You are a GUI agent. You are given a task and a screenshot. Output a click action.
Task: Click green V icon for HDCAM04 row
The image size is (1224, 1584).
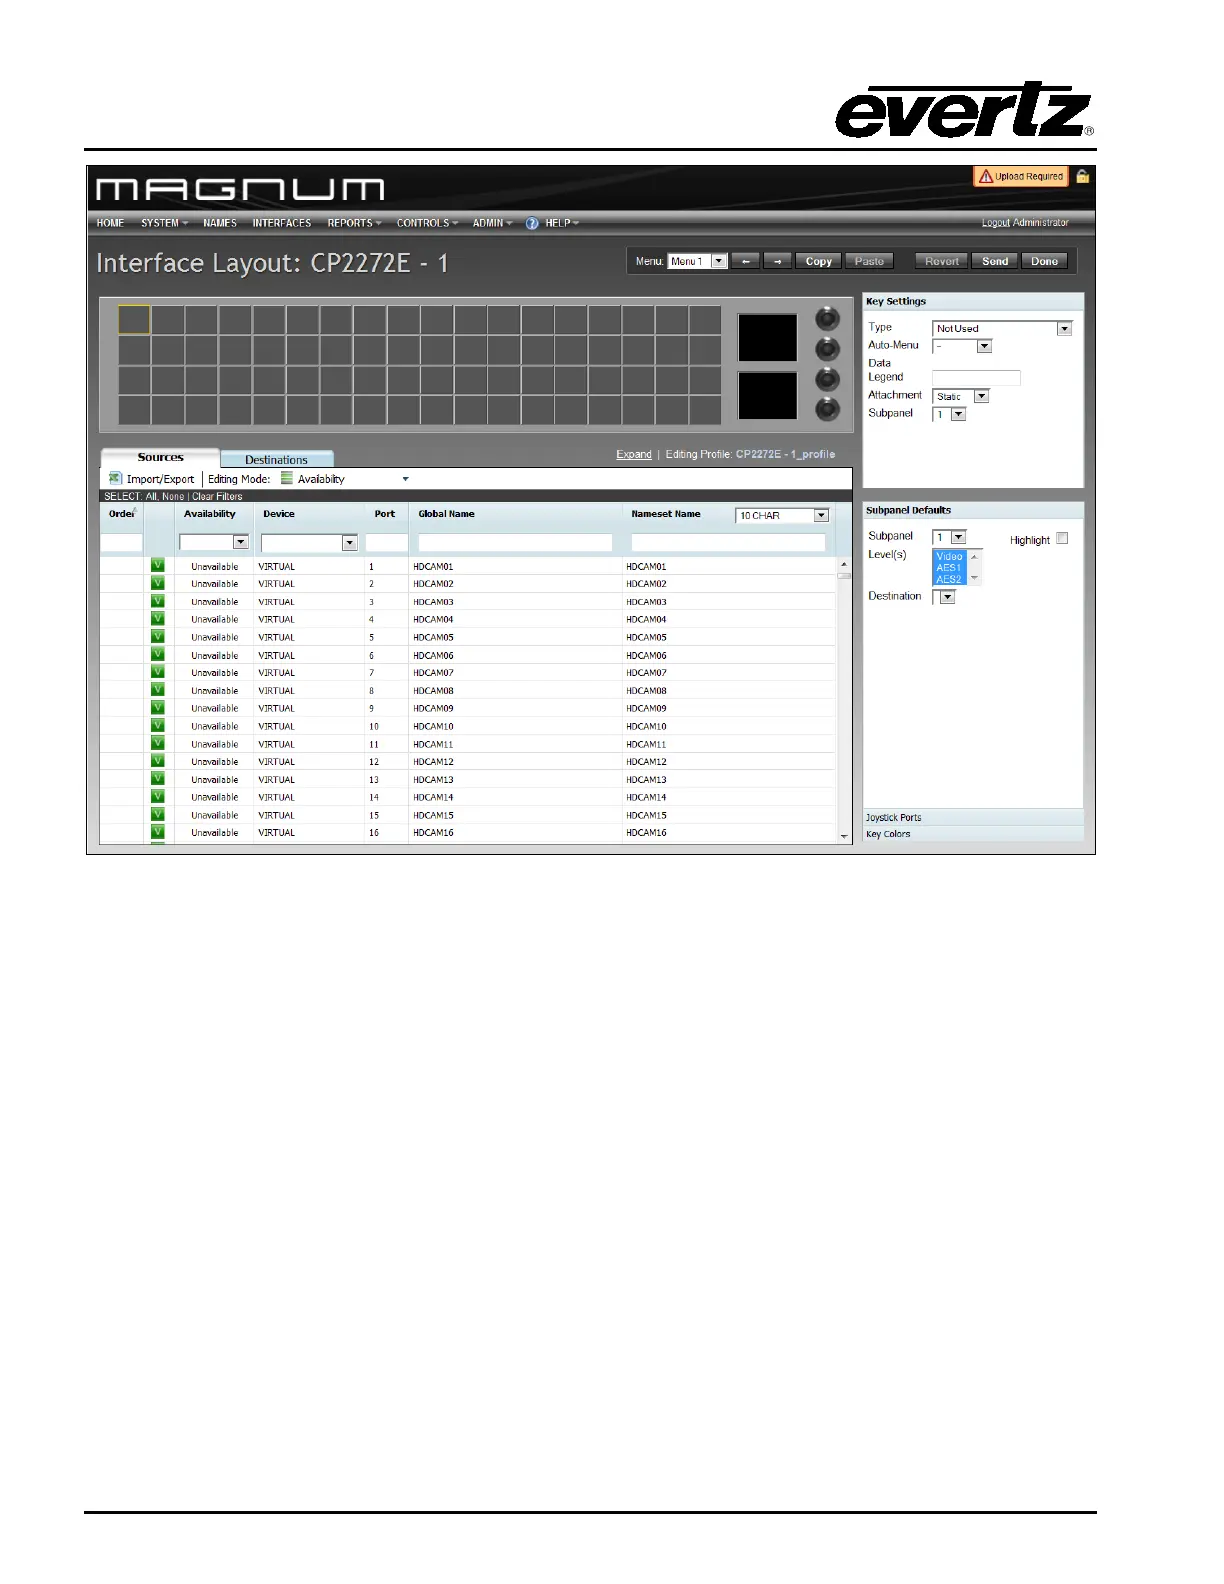[158, 618]
